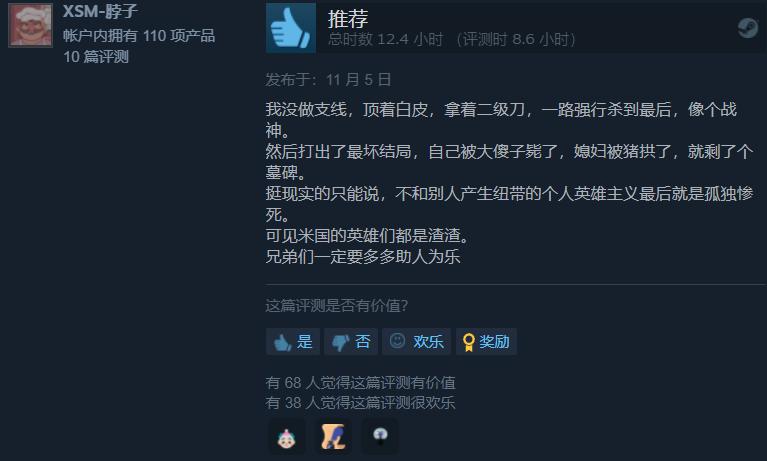Rate the review helpful with 是
Image resolution: width=767 pixels, height=461 pixels.
click(293, 342)
